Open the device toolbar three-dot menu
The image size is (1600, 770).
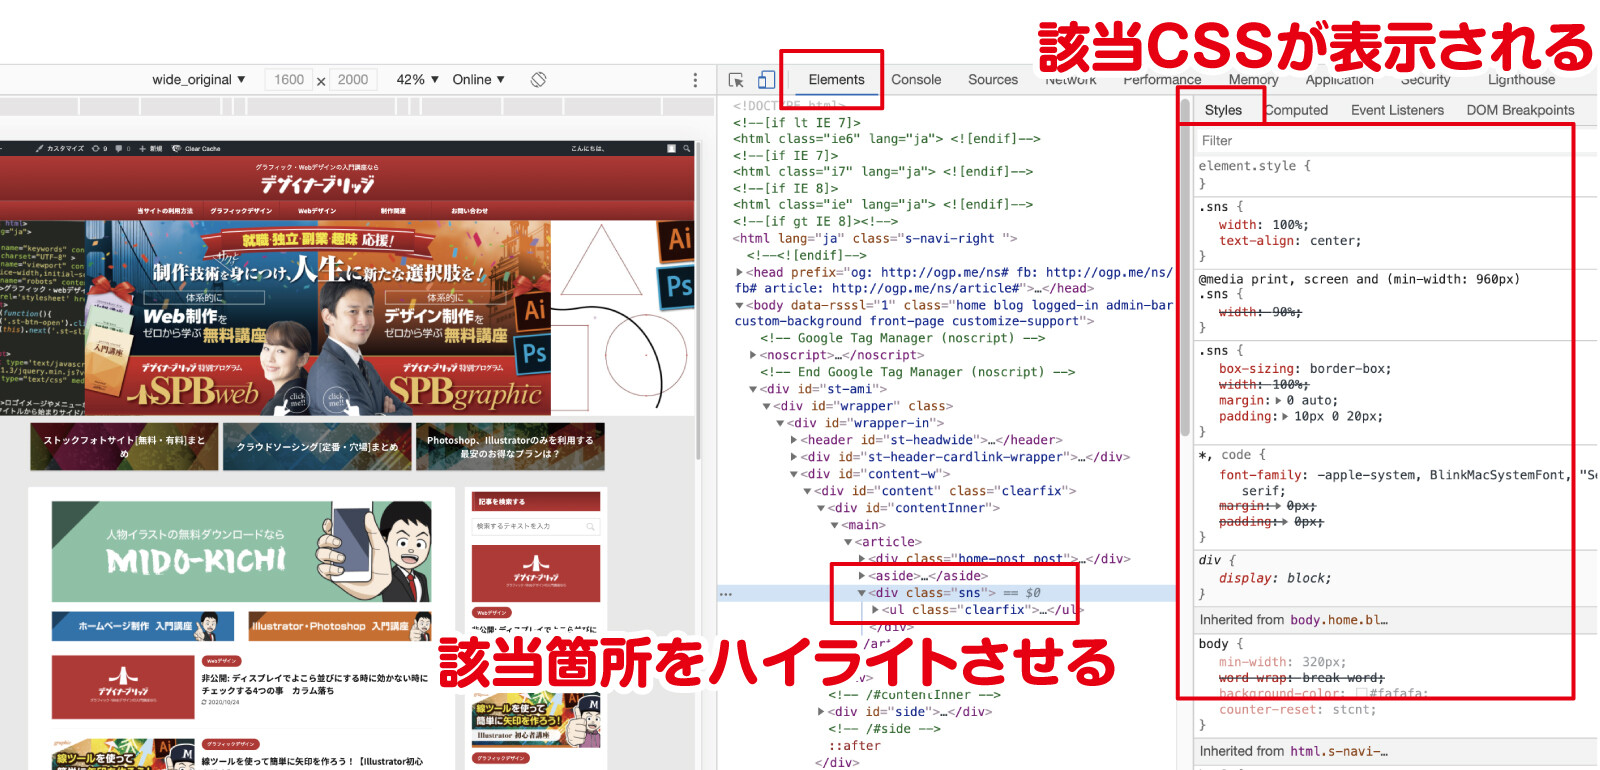[695, 80]
